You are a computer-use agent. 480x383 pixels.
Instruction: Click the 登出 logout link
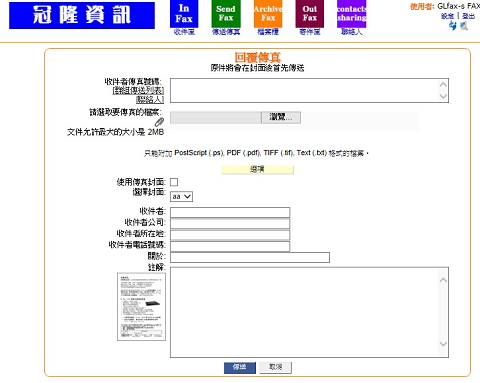[x=468, y=16]
